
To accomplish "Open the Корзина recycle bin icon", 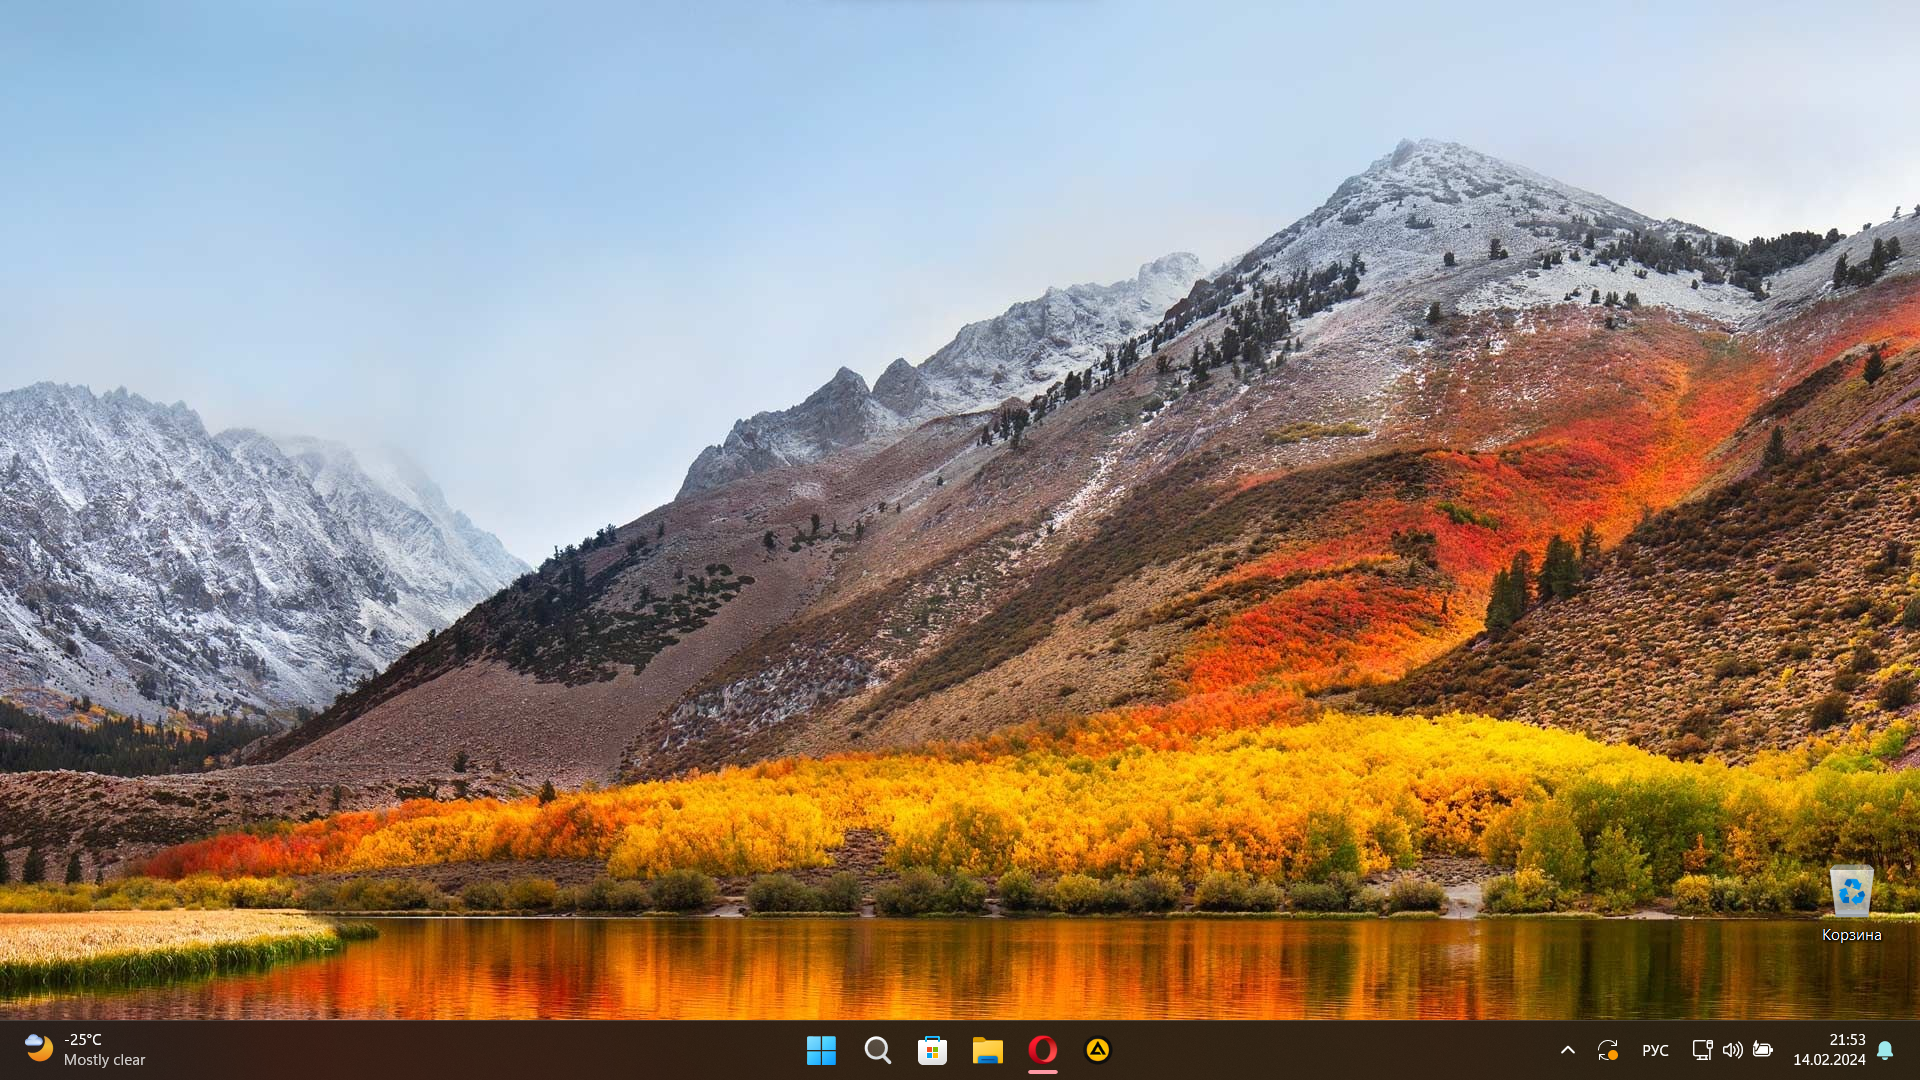I will pos(1851,904).
